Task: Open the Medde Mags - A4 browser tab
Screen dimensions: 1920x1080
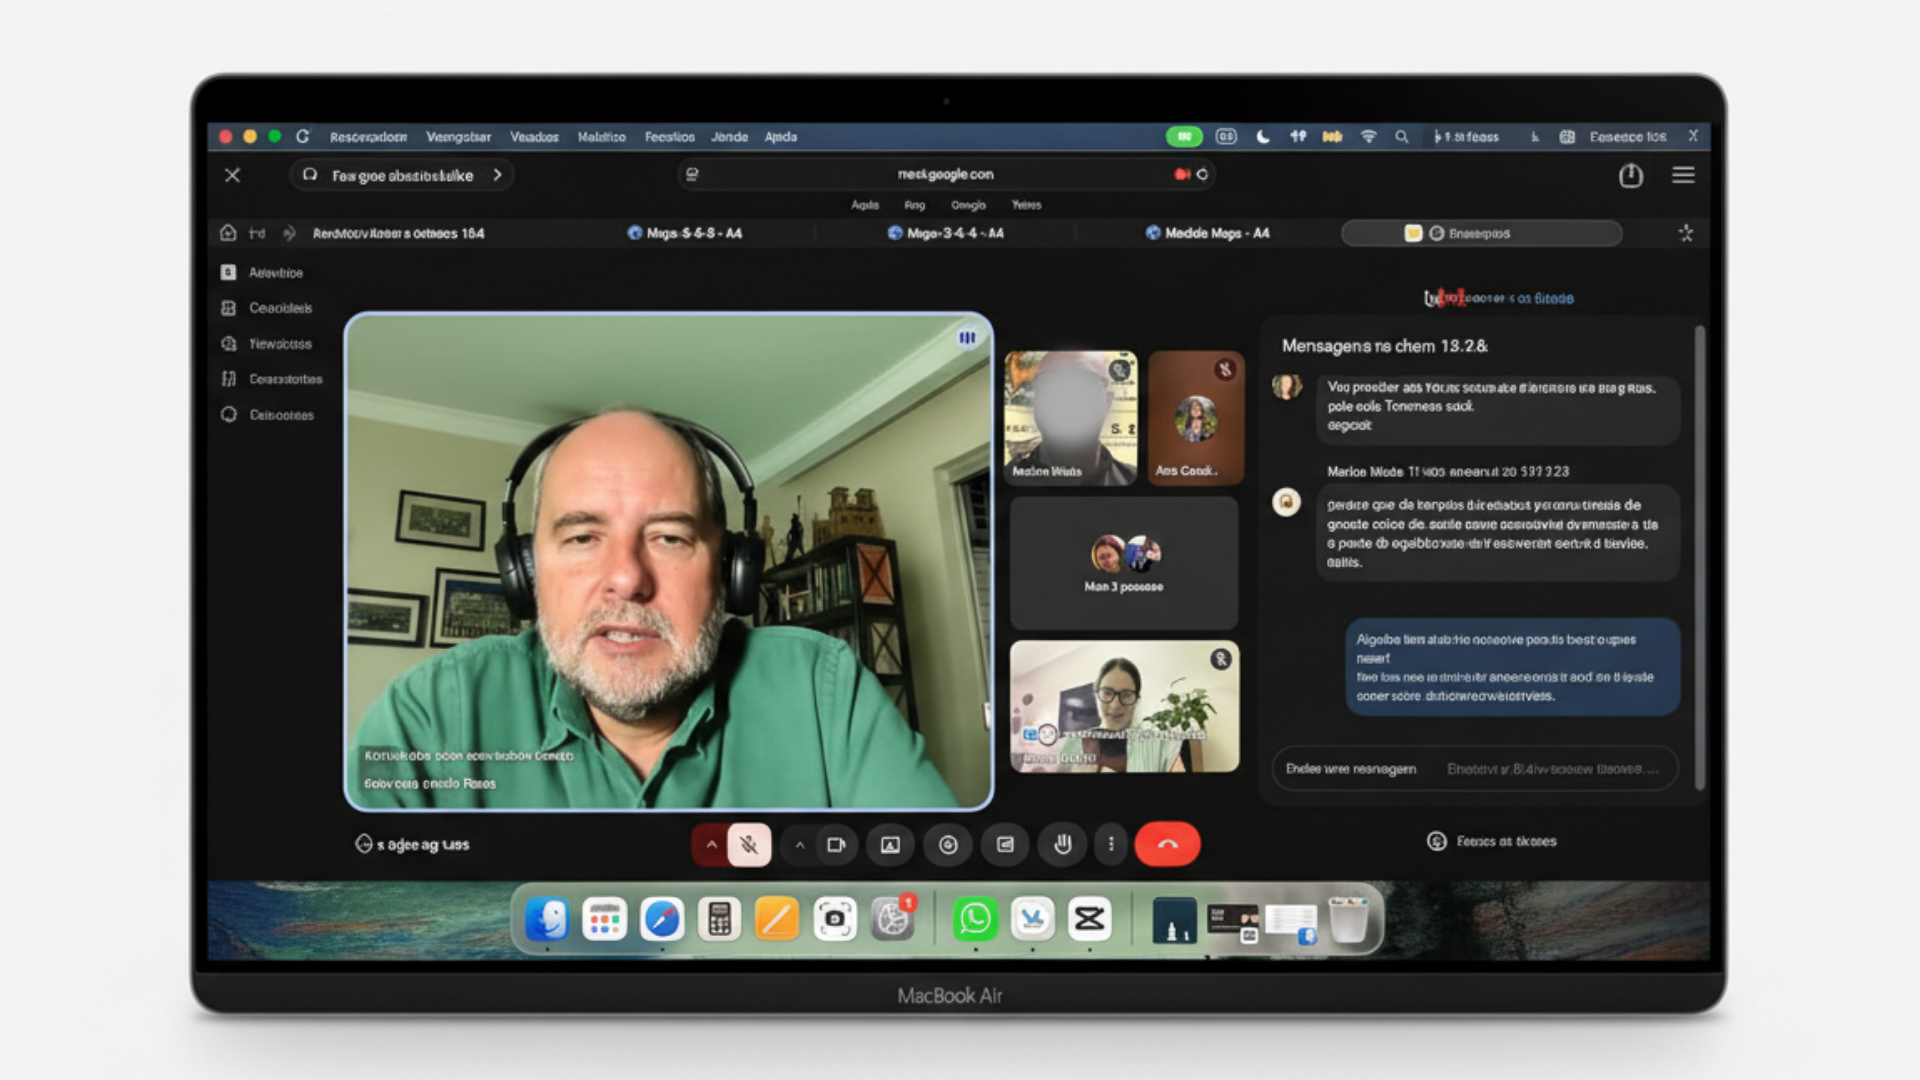Action: click(1207, 233)
